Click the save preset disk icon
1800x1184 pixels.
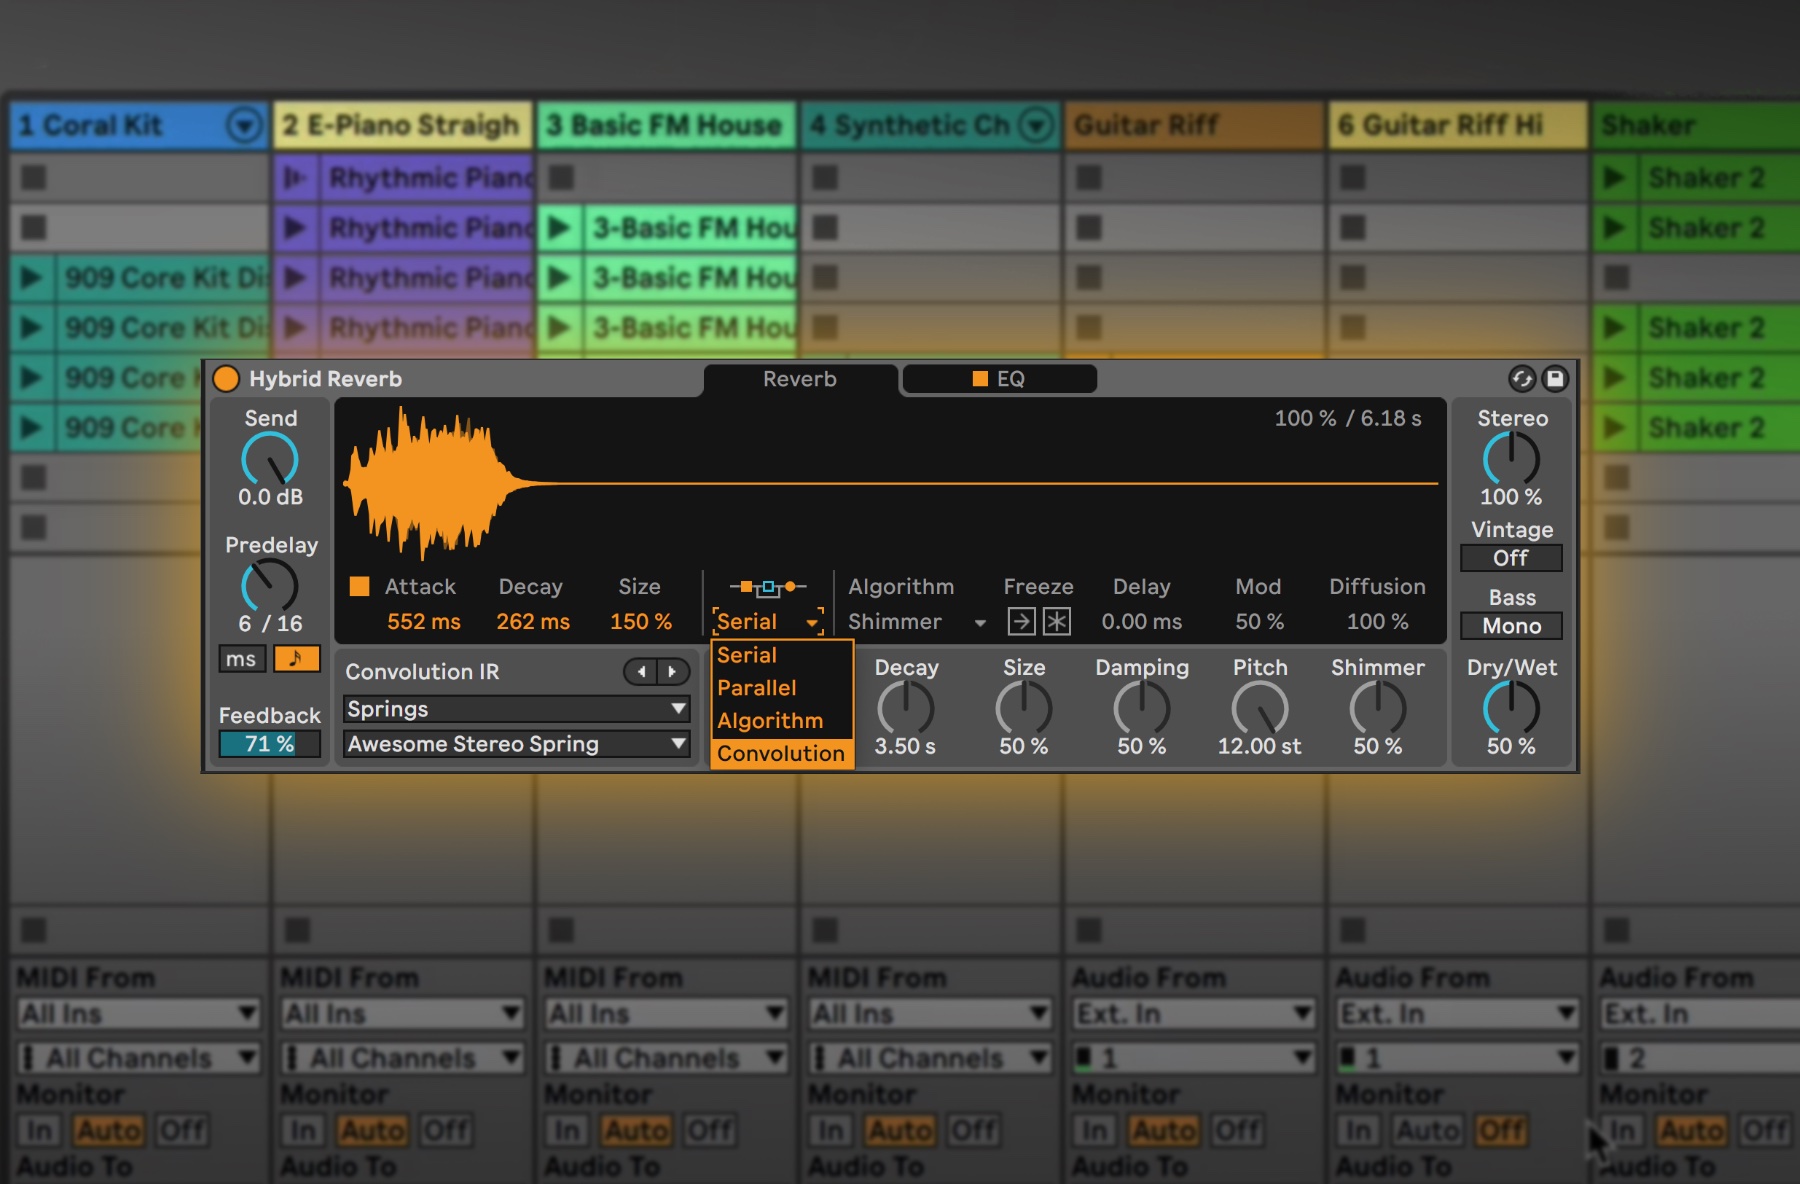[x=1554, y=378]
